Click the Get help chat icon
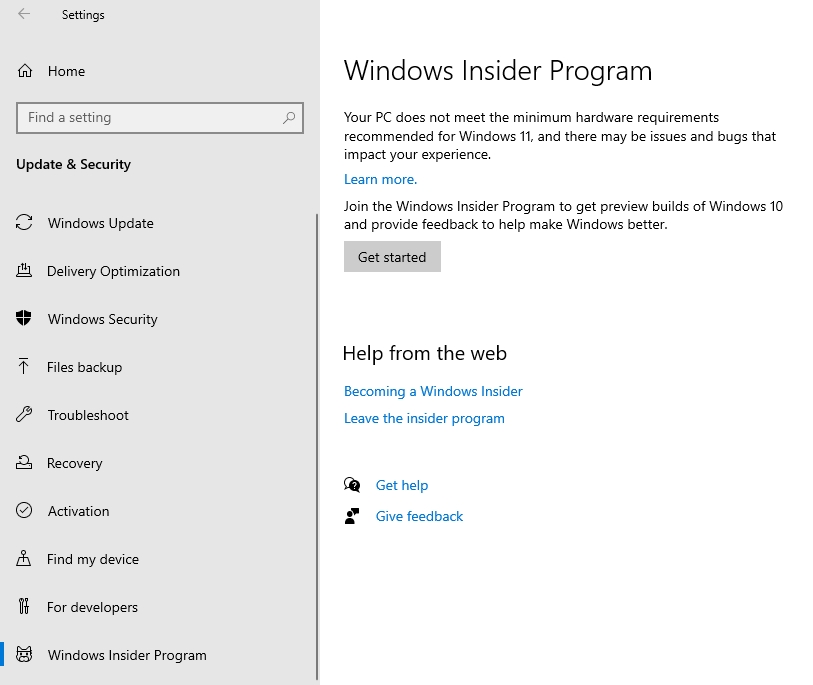Image resolution: width=813 pixels, height=685 pixels. click(352, 485)
